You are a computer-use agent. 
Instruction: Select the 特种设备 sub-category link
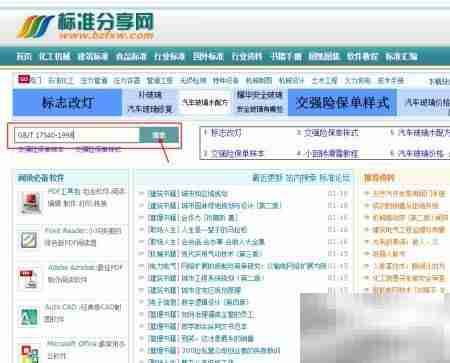pyautogui.click(x=226, y=80)
